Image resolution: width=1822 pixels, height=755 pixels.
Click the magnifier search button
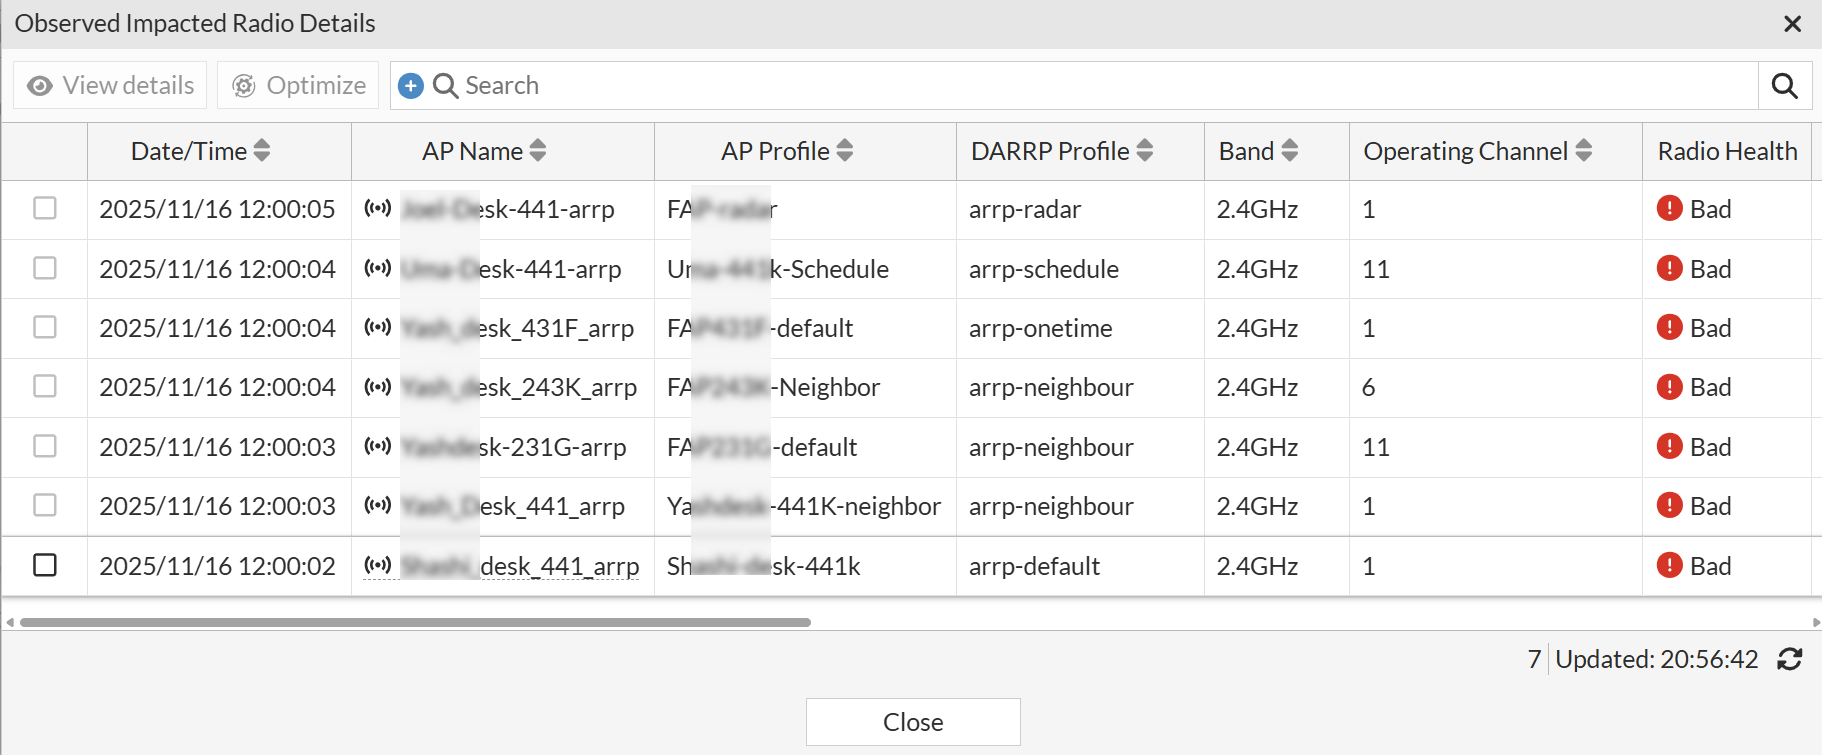click(1785, 86)
